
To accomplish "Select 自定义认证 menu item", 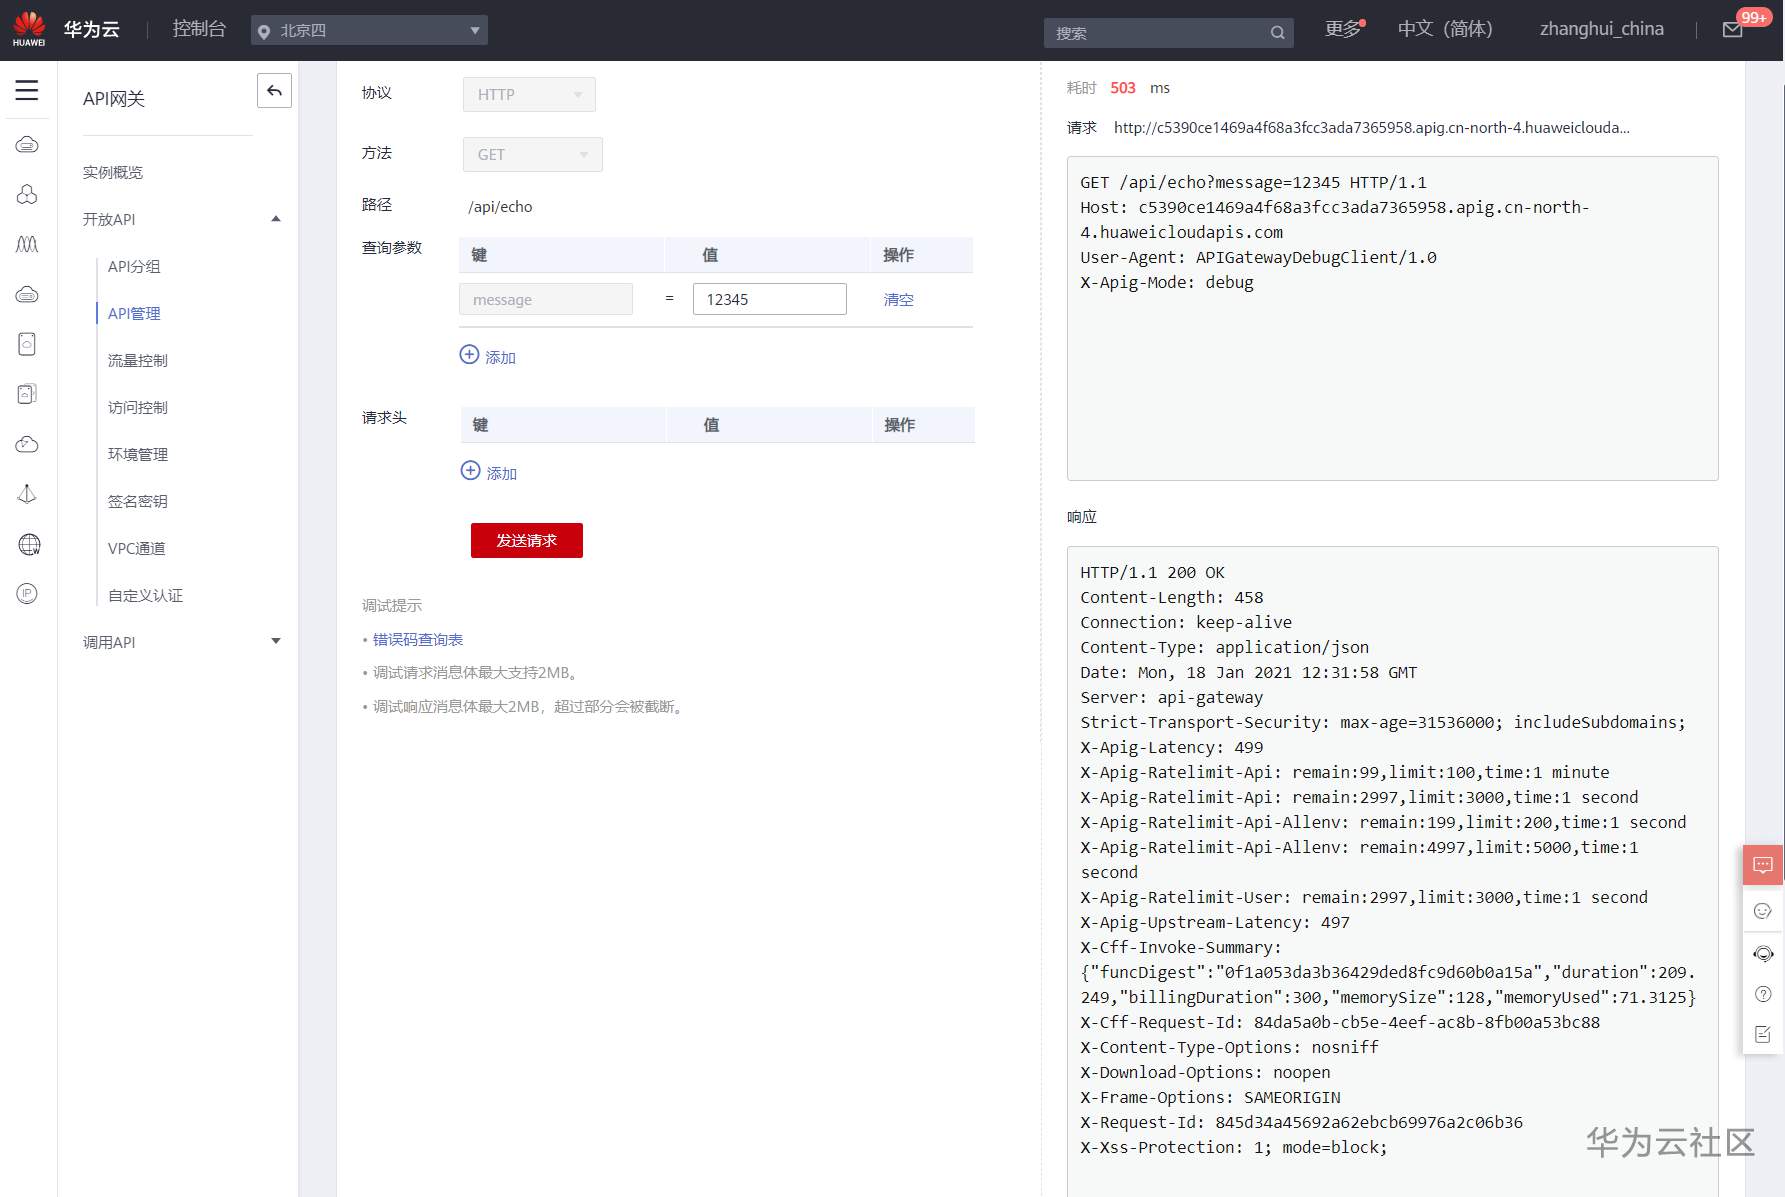I will click(145, 595).
